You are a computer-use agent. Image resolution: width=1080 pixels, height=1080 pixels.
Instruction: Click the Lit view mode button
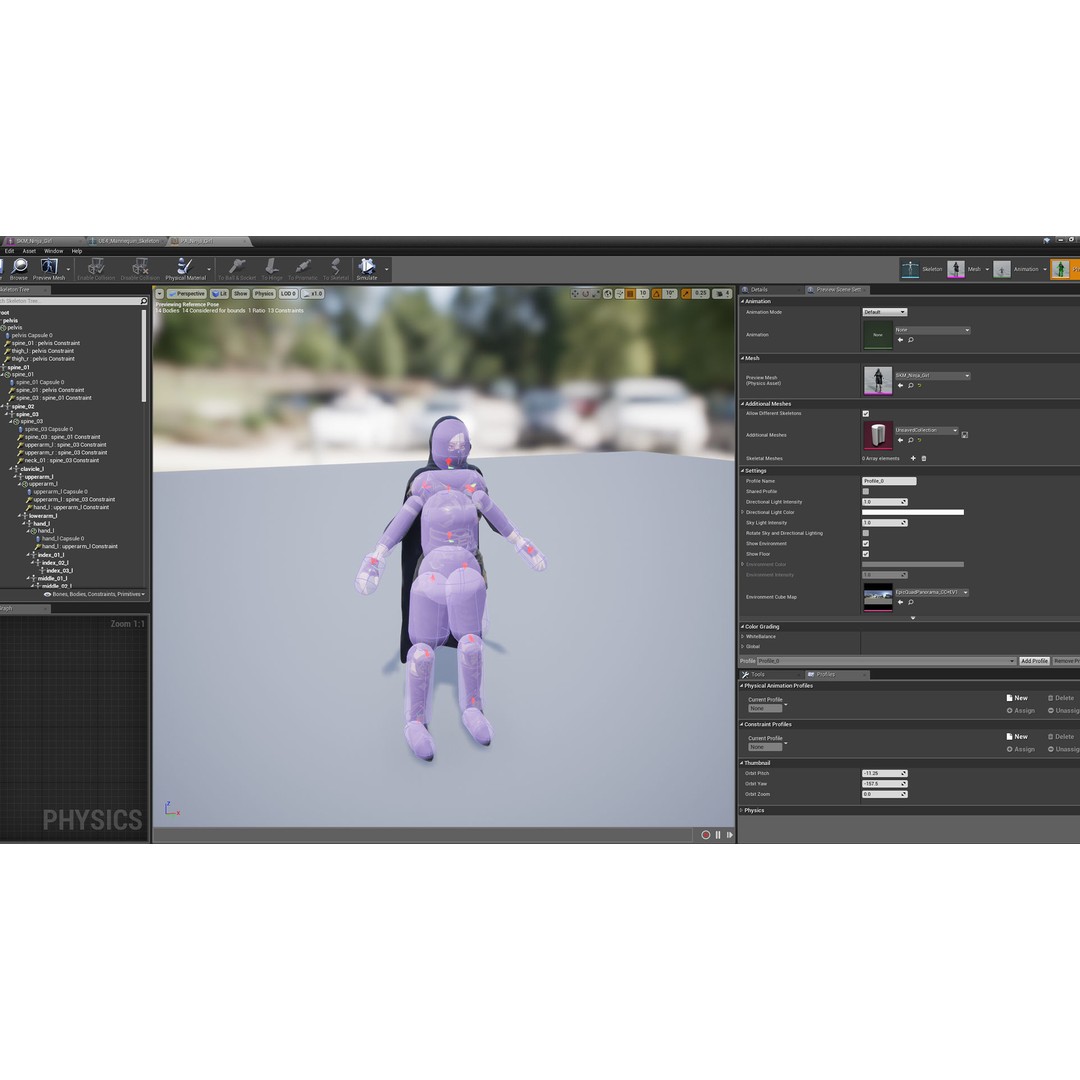[219, 293]
